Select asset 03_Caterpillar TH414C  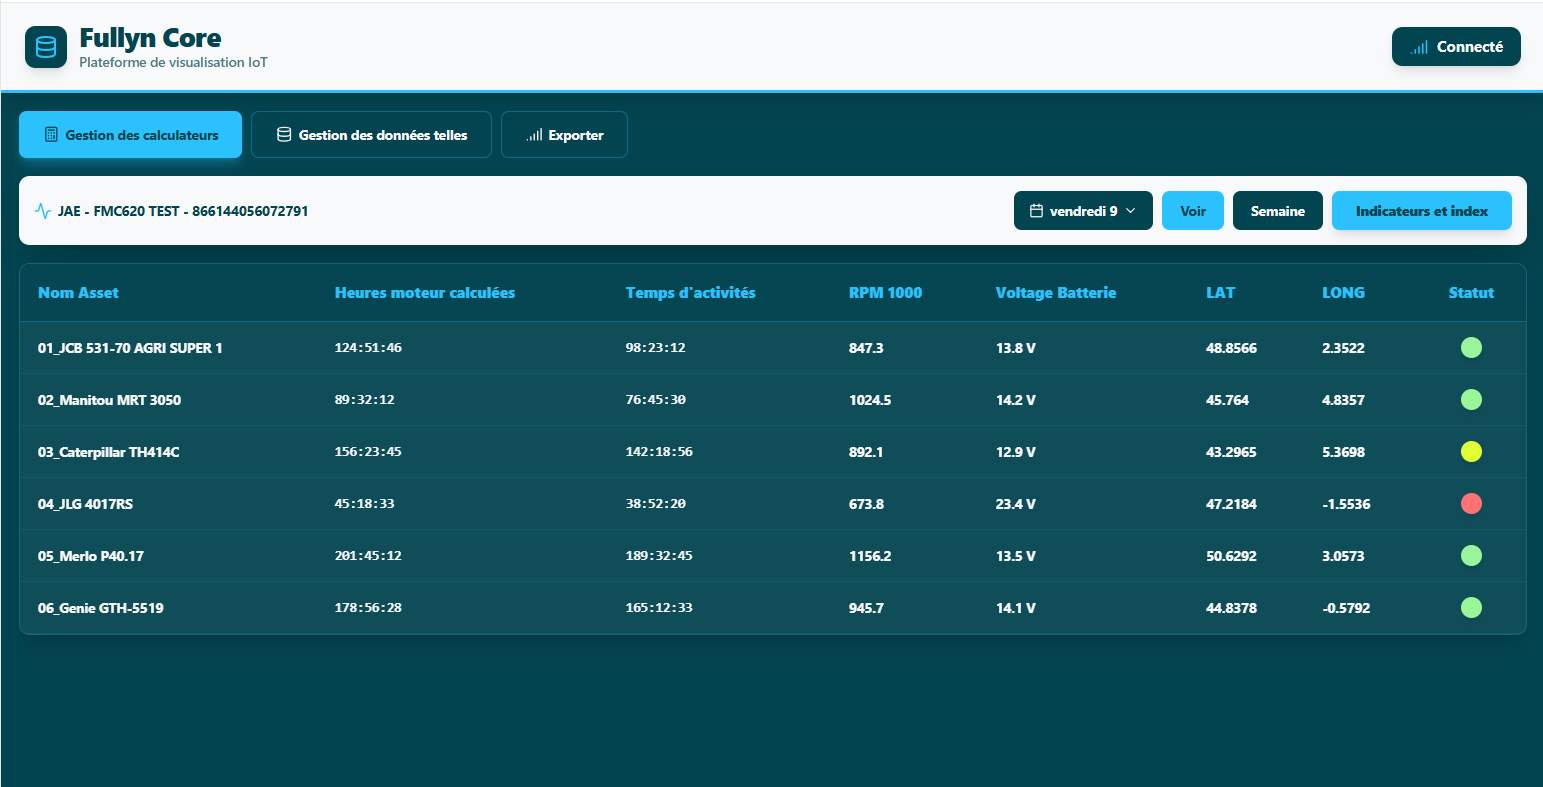point(108,452)
